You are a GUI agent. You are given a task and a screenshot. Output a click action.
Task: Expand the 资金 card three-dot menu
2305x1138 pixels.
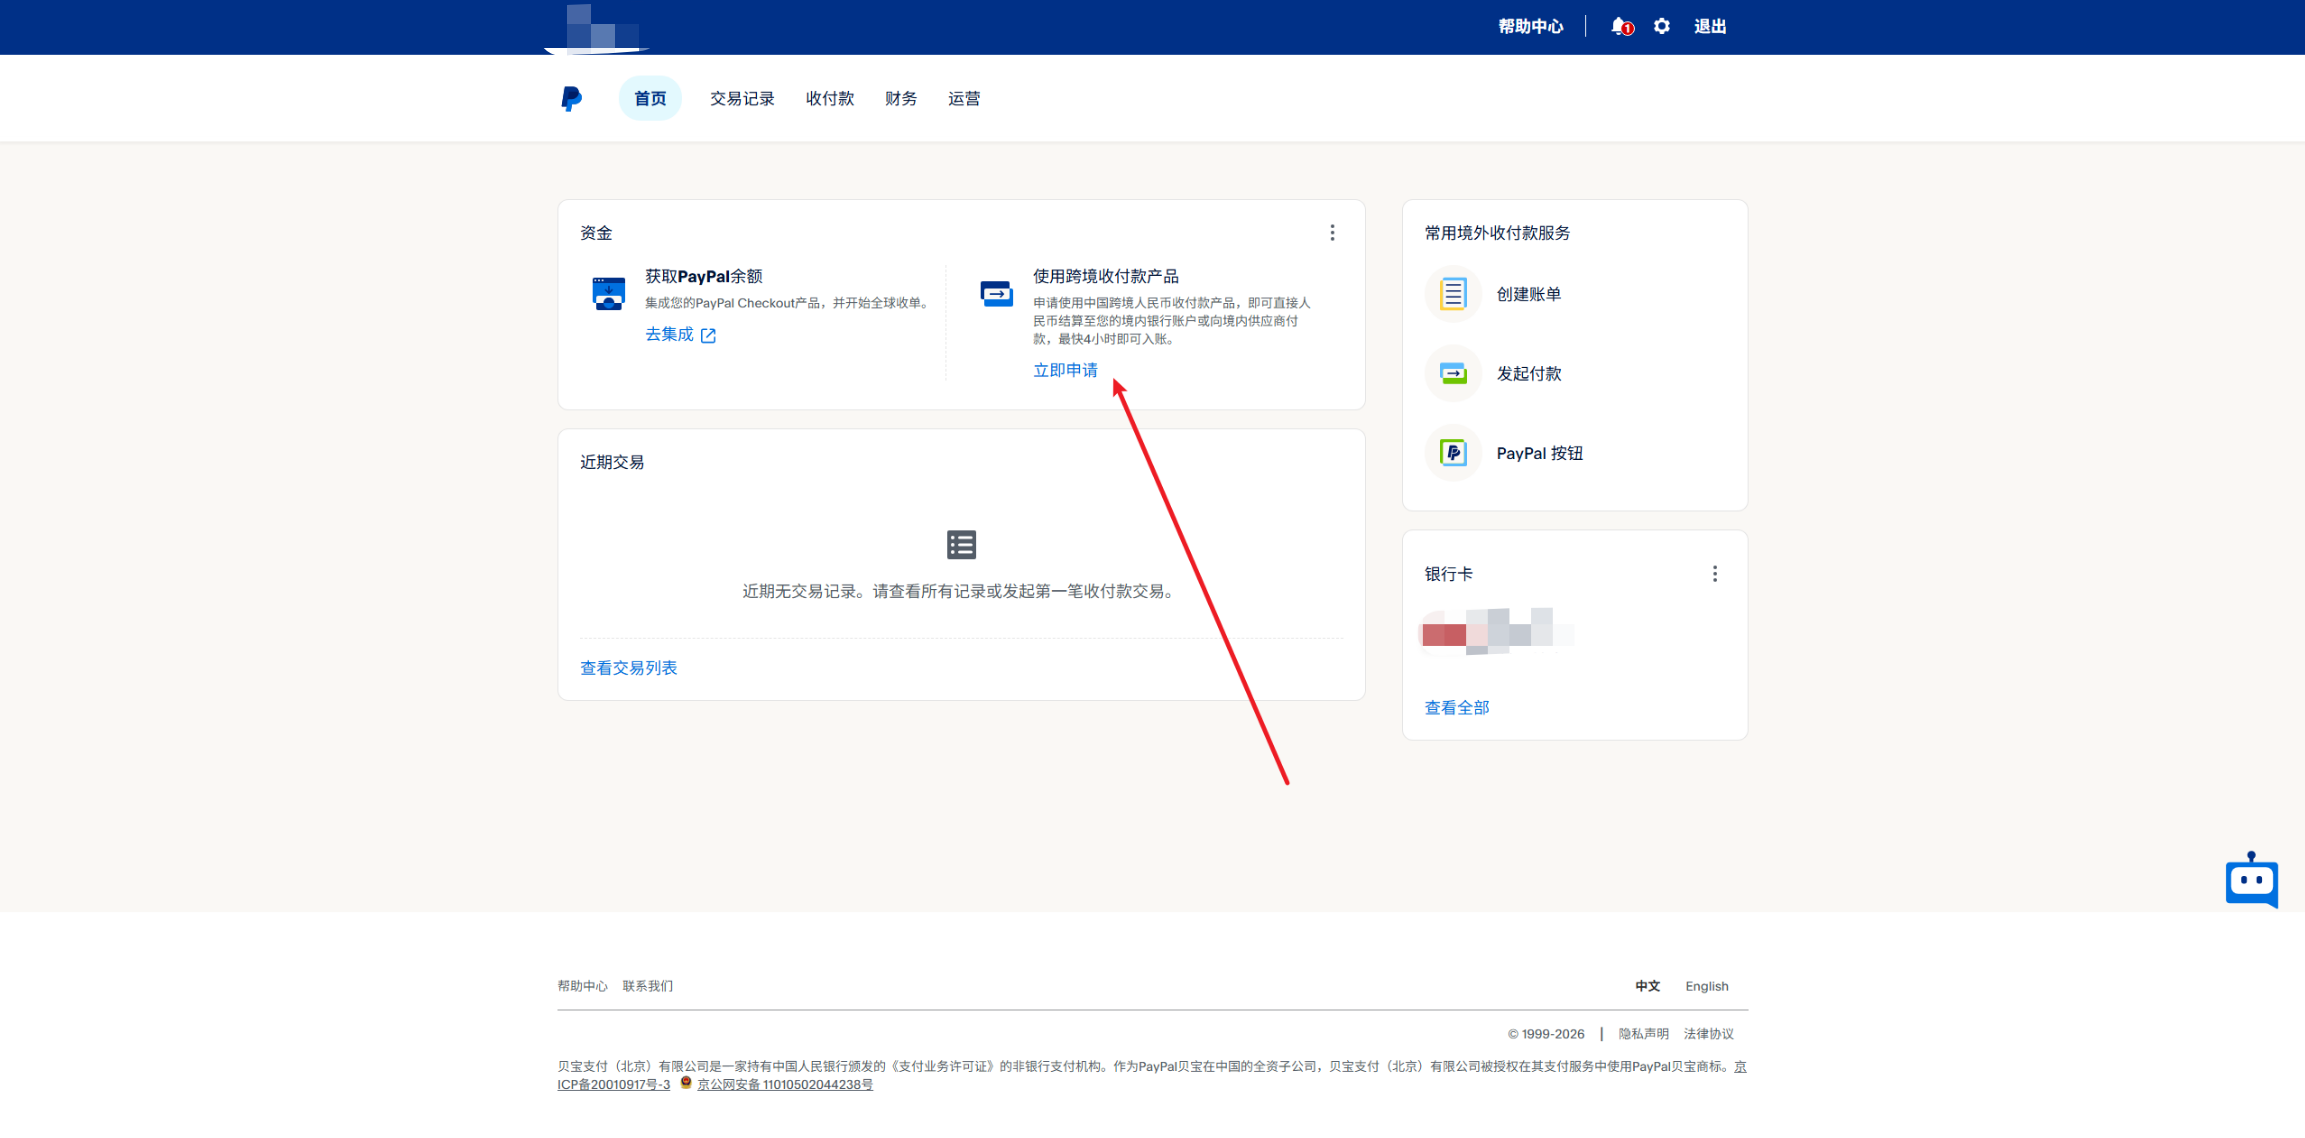1332,233
